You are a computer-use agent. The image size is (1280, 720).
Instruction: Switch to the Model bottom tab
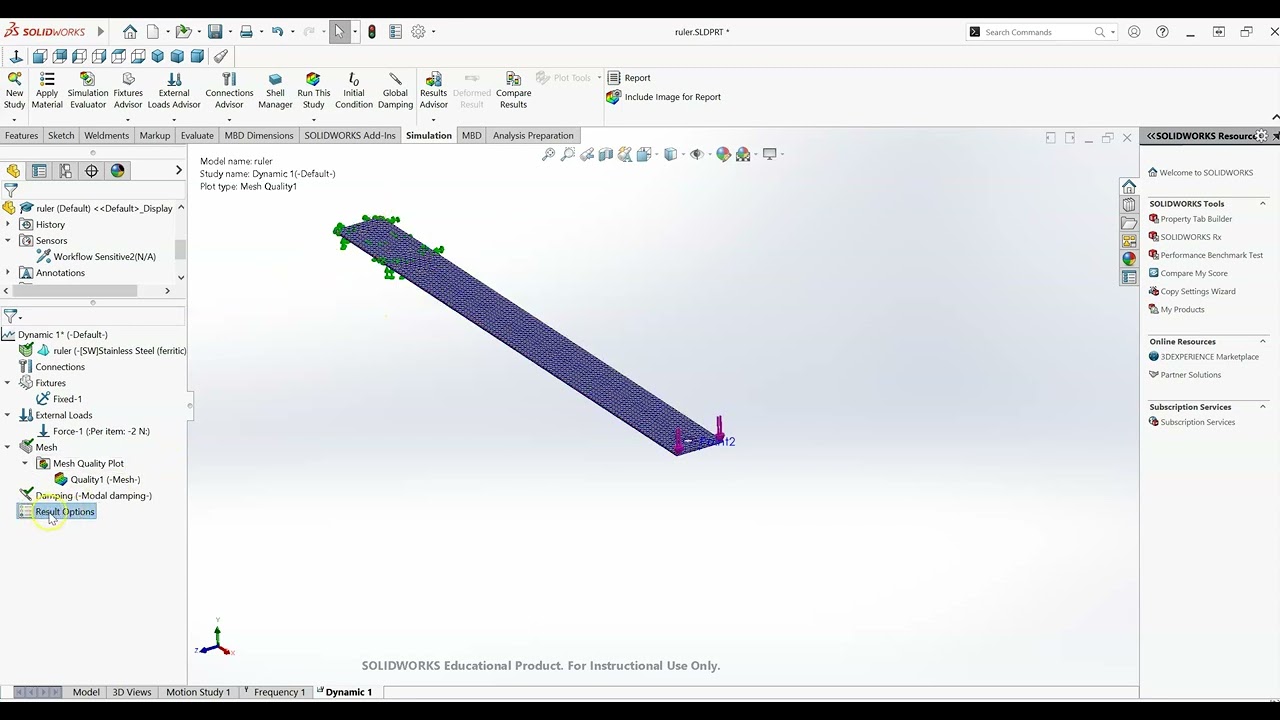coord(86,692)
